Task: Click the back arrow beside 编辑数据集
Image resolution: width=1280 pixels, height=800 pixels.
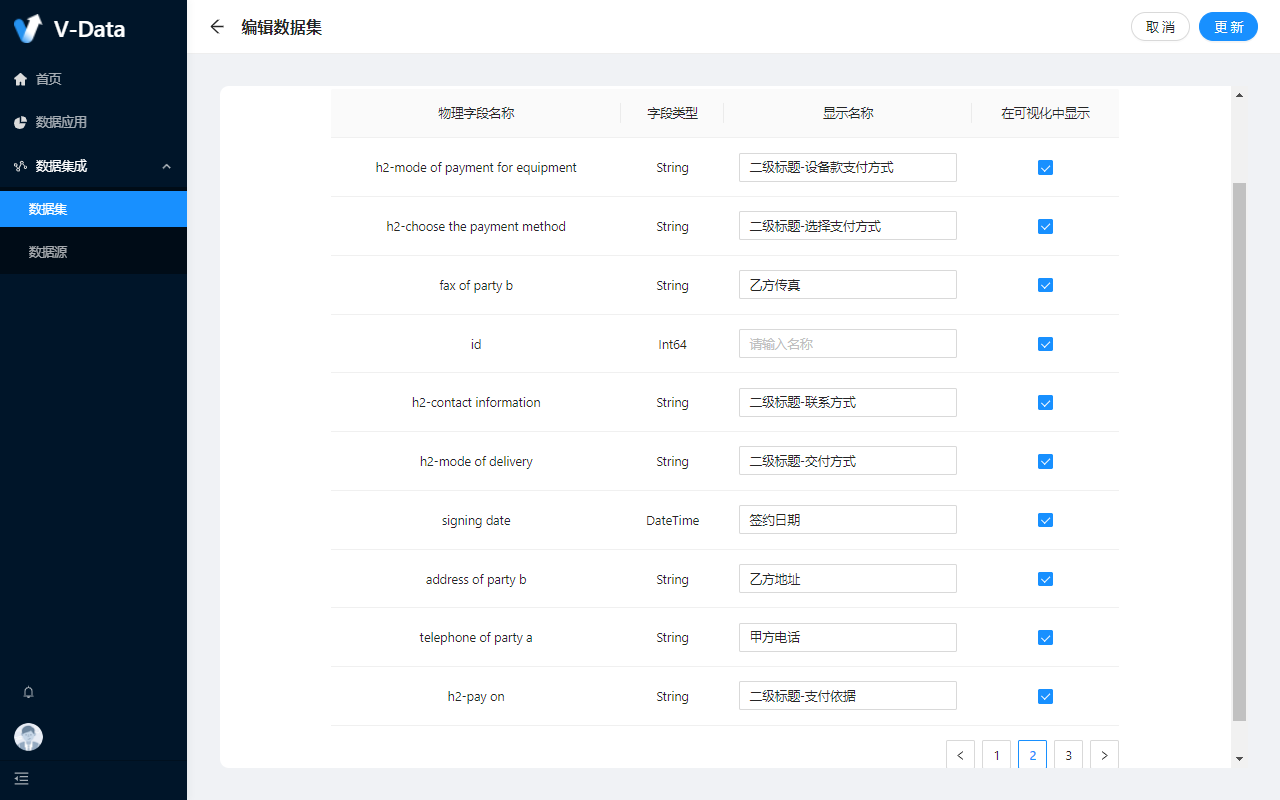Action: coord(217,27)
